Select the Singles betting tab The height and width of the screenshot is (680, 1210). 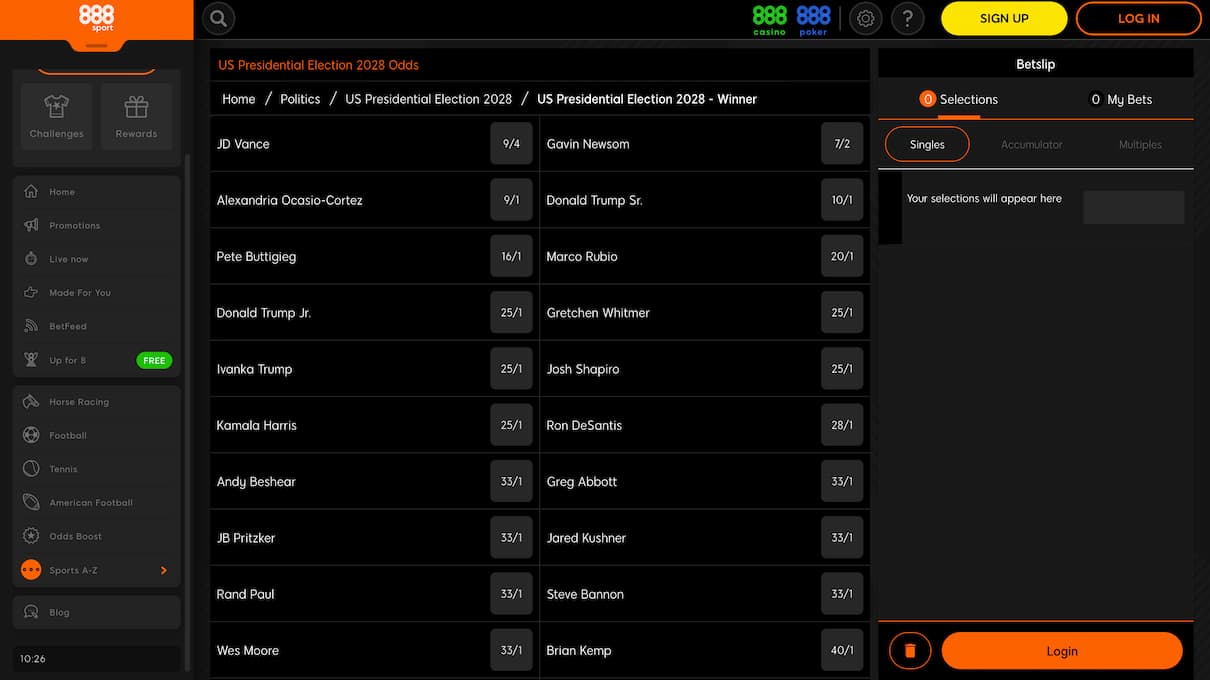tap(926, 143)
